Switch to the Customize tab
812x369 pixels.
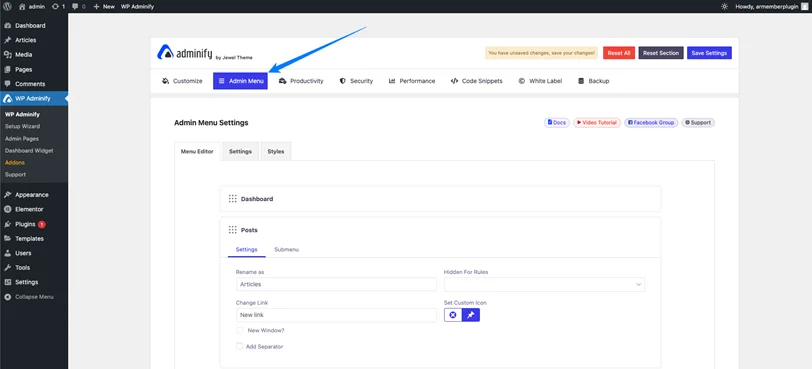pos(182,81)
